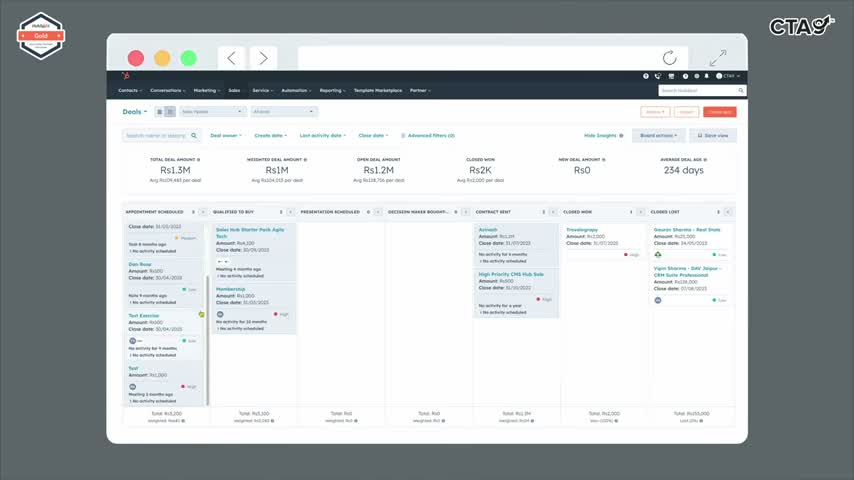The height and width of the screenshot is (480, 854).
Task: Open the All deals view dropdown
Action: point(284,112)
